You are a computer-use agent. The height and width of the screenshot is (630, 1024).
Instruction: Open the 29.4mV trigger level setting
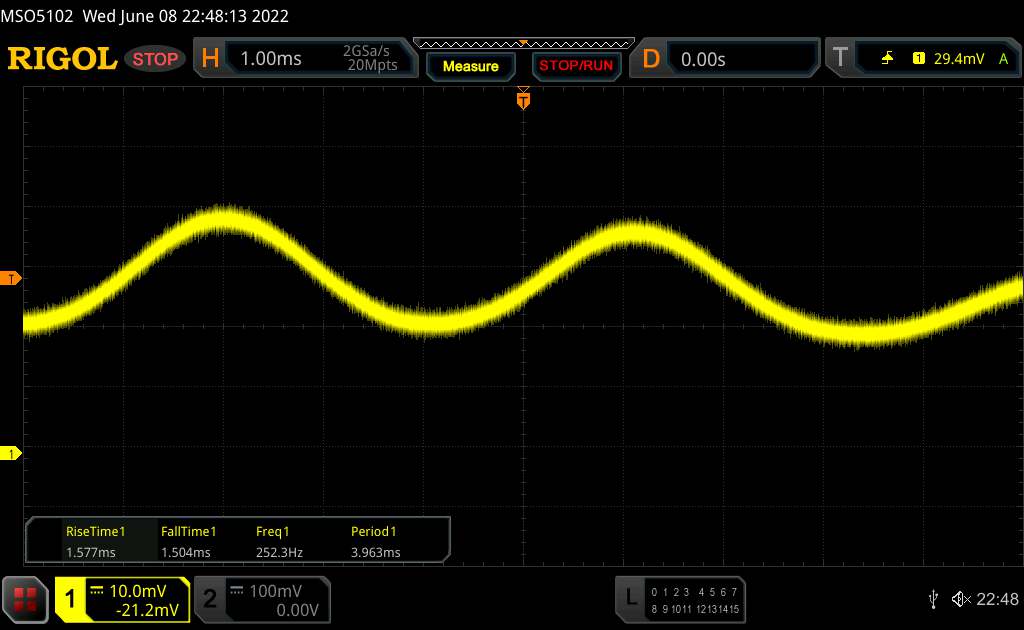point(957,59)
